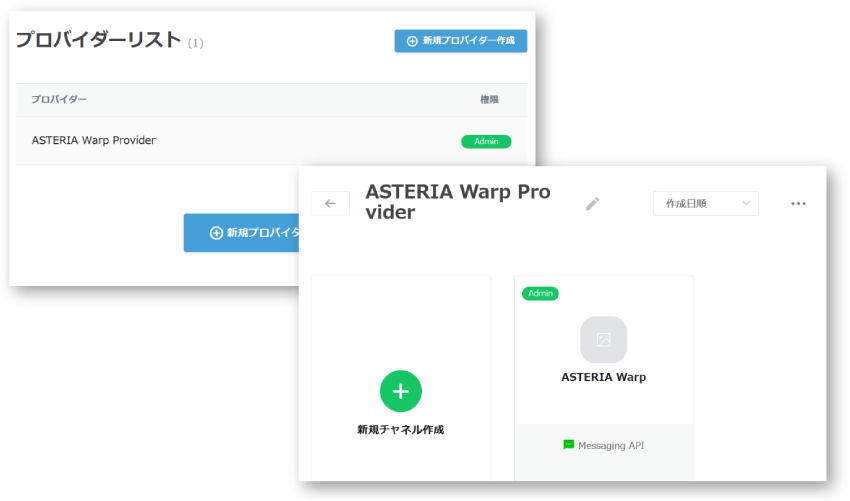Click the 権限 column header
The height and width of the screenshot is (501, 850).
point(489,99)
